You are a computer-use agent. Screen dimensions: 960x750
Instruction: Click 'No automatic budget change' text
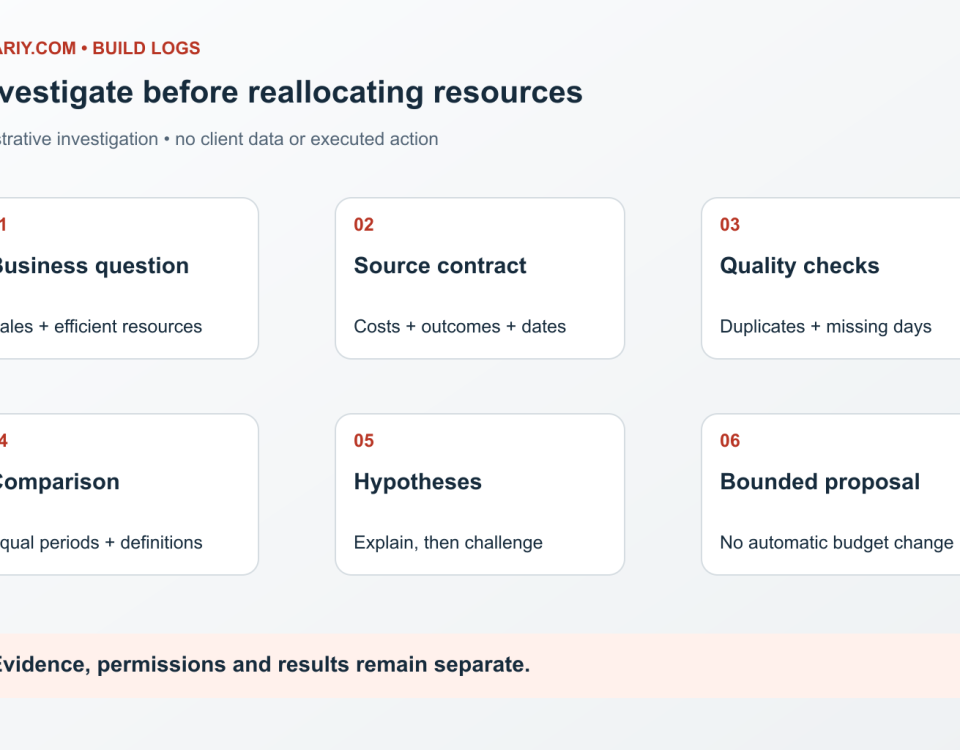pos(836,542)
